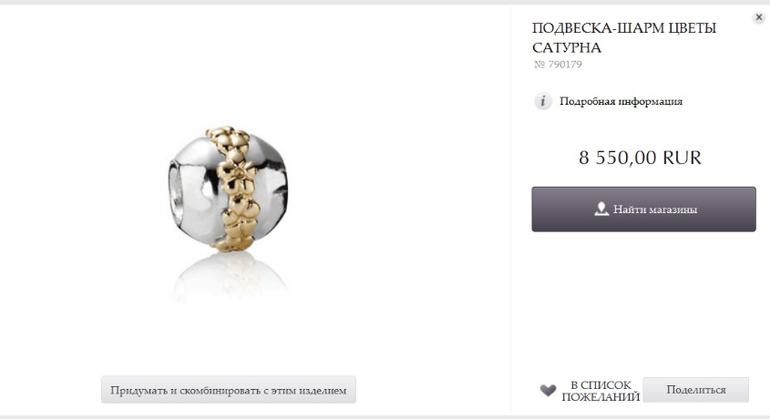
Task: Close the product popup with the X
Action: (x=759, y=17)
